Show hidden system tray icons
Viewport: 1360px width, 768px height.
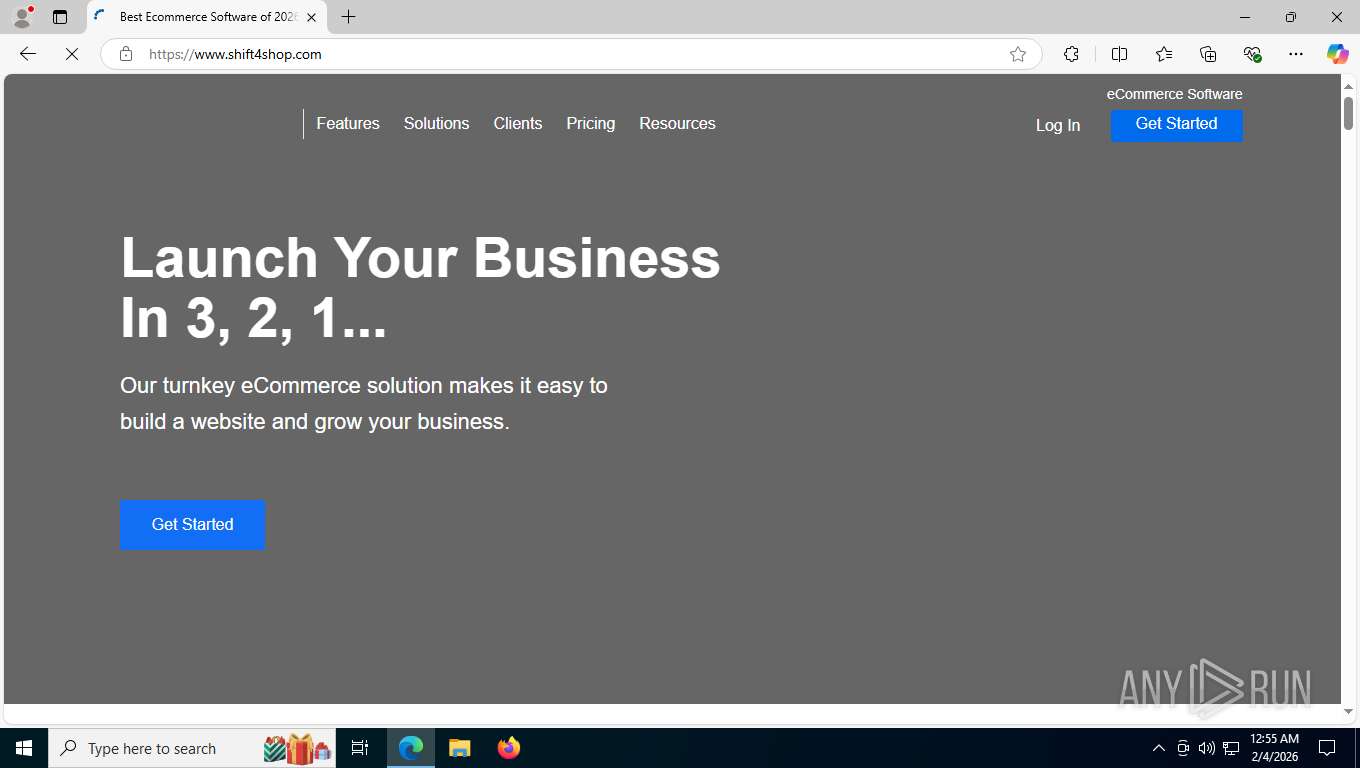tap(1158, 748)
